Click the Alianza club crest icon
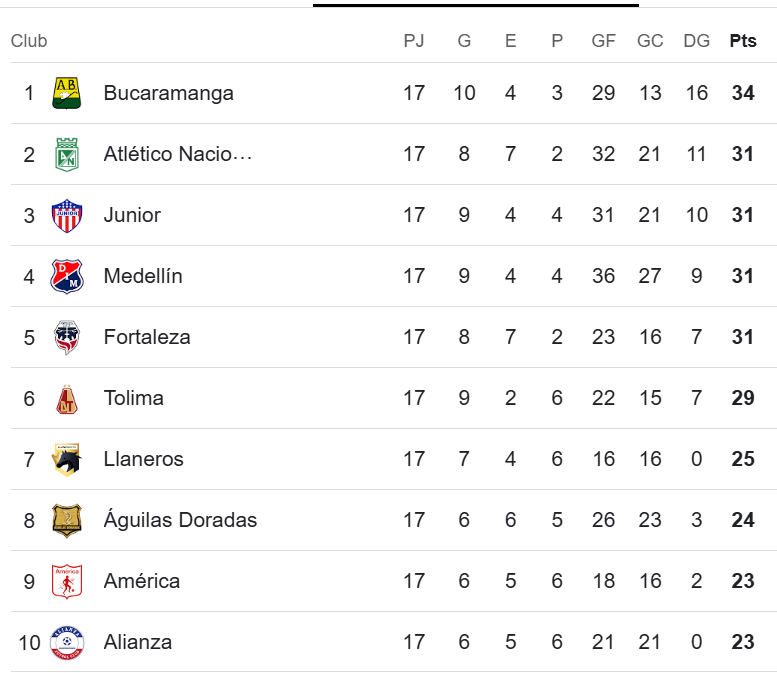Image resolution: width=777 pixels, height=673 pixels. (x=67, y=642)
